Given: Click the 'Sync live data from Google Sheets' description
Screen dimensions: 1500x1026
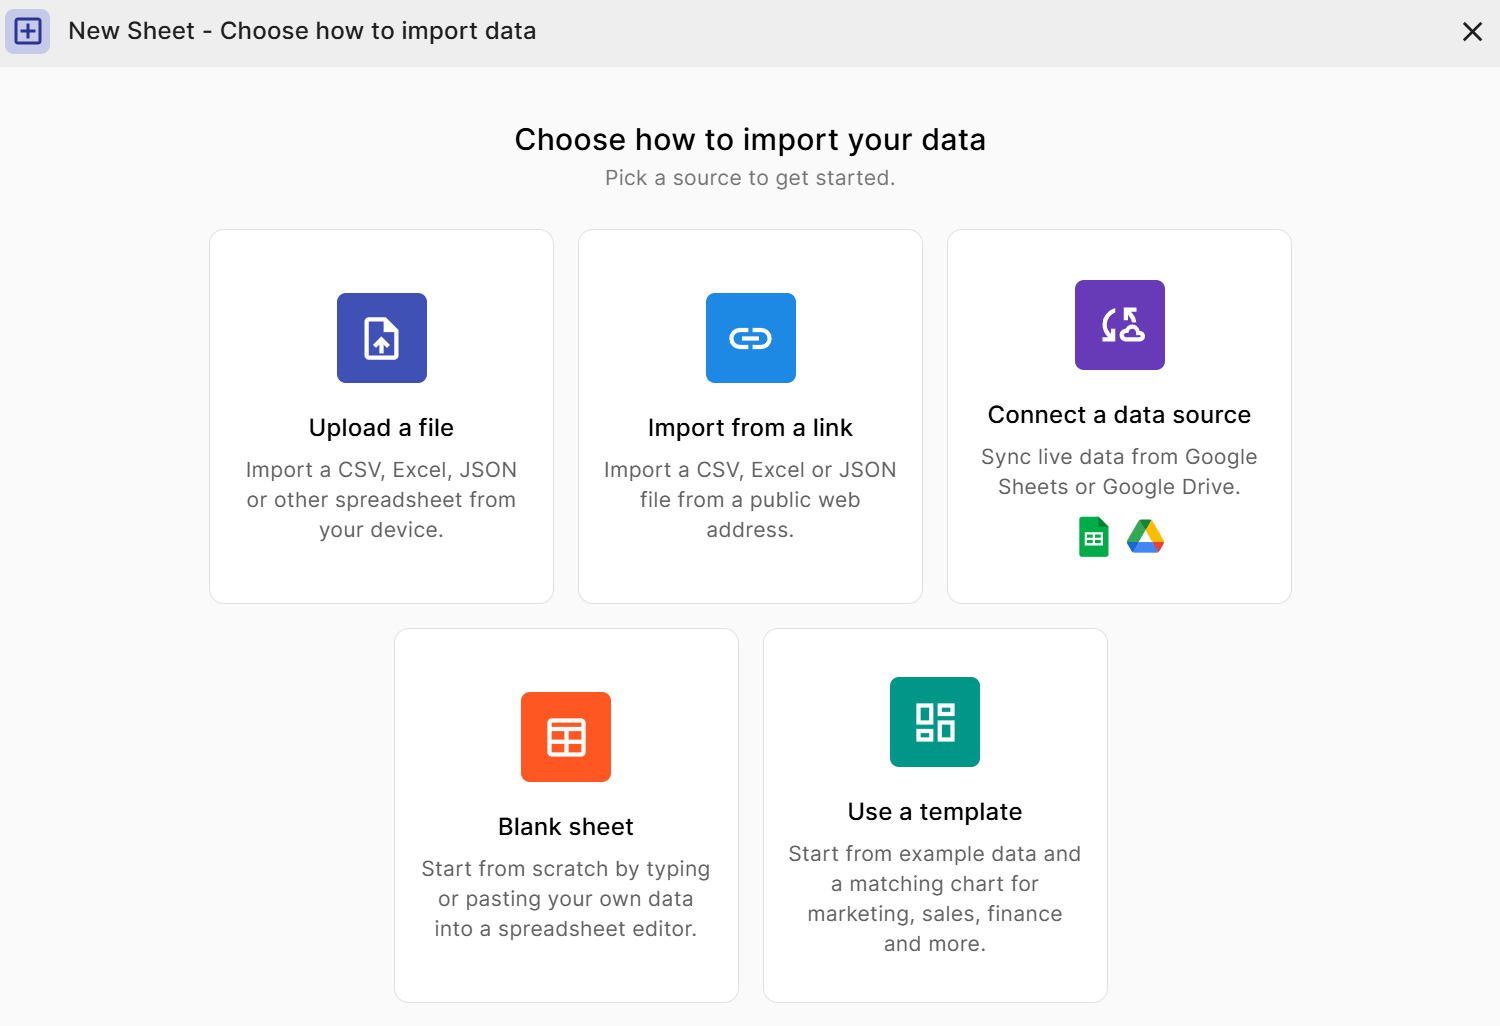Looking at the screenshot, I should [1119, 472].
